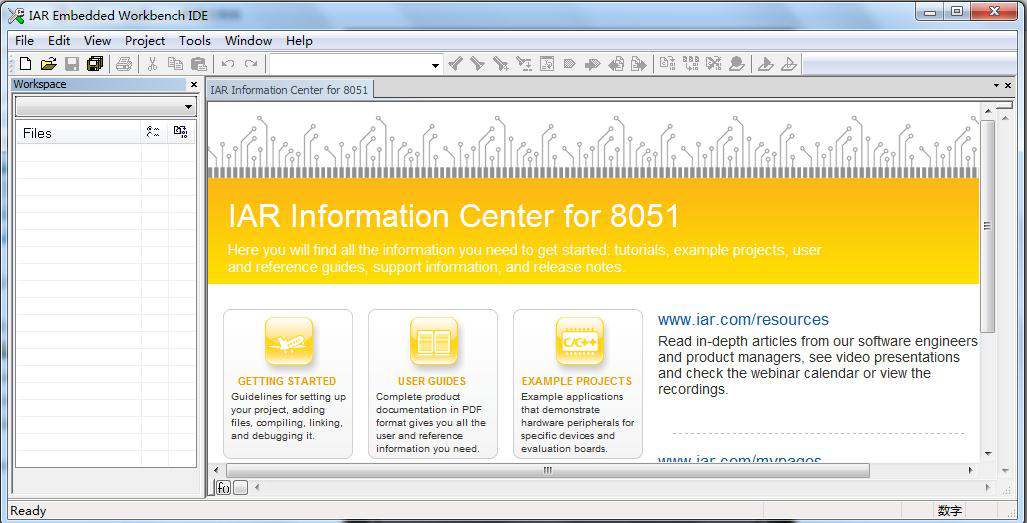Click the Copy icon in toolbar
Image resolution: width=1027 pixels, height=523 pixels.
tap(175, 64)
